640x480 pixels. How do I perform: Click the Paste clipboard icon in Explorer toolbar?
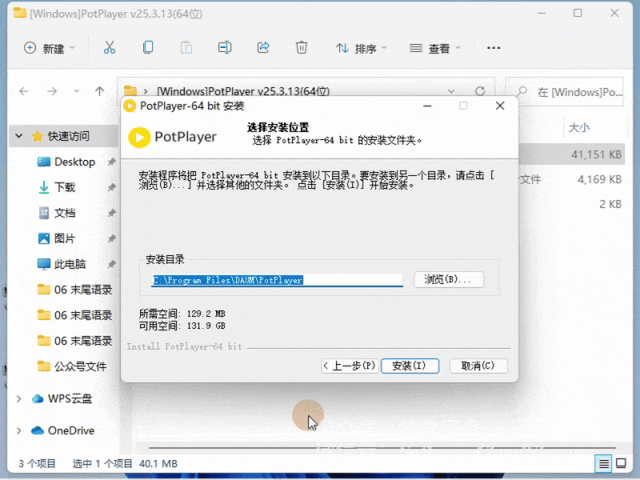click(x=186, y=48)
